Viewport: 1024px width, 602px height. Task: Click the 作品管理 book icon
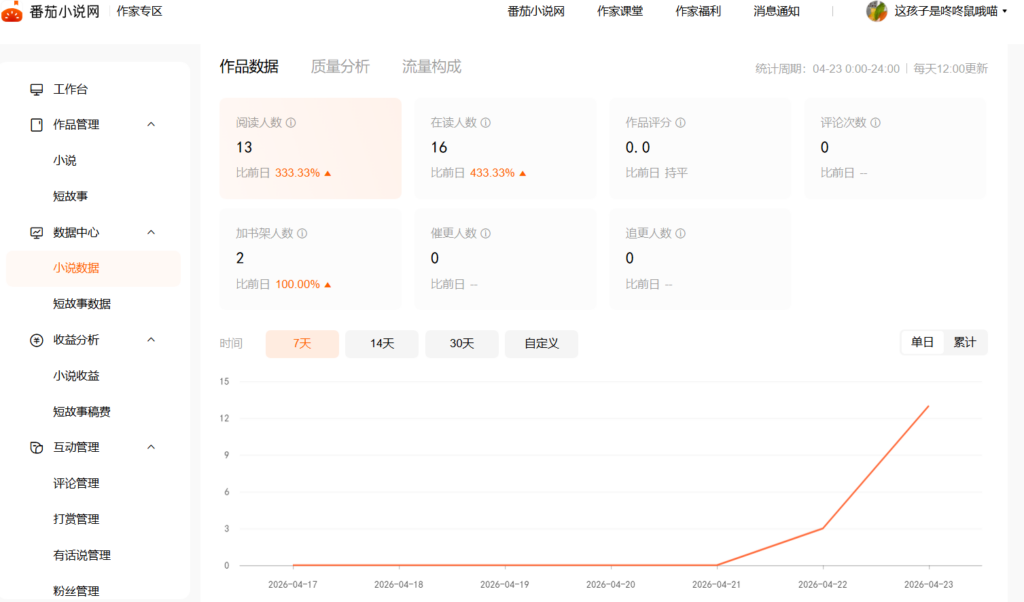(x=37, y=125)
